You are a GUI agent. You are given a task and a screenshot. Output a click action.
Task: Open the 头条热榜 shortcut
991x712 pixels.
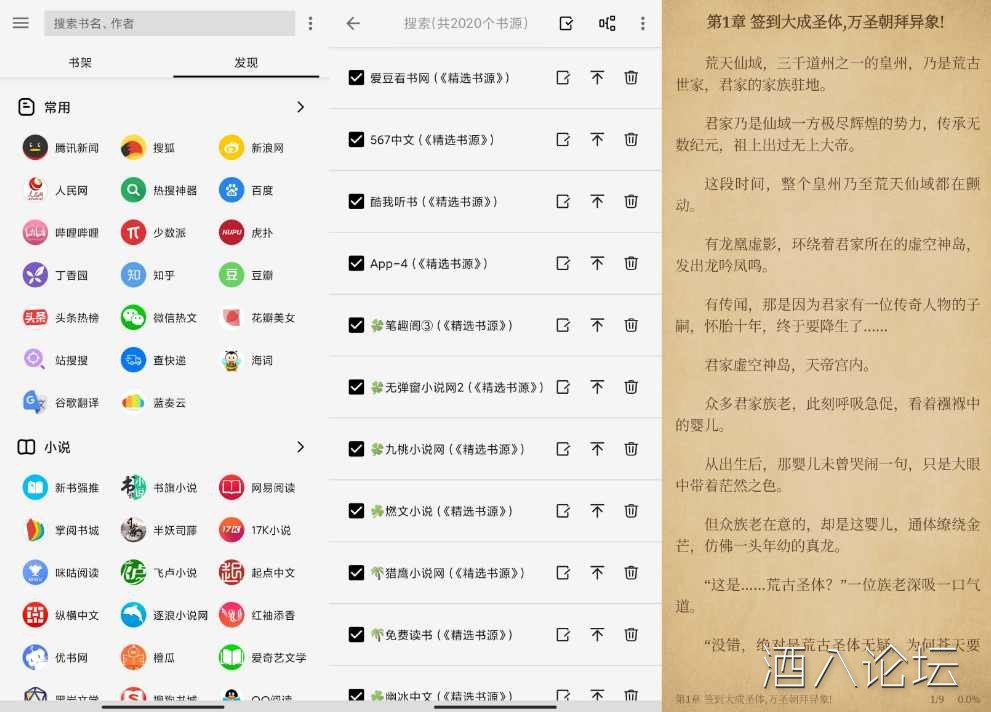point(61,317)
